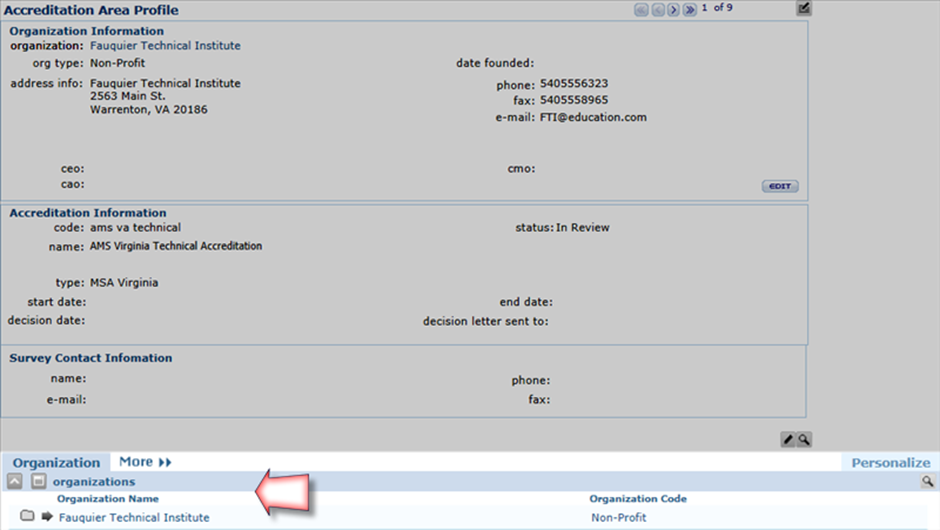
Task: Sort by Organization Code column
Action: [x=638, y=499]
